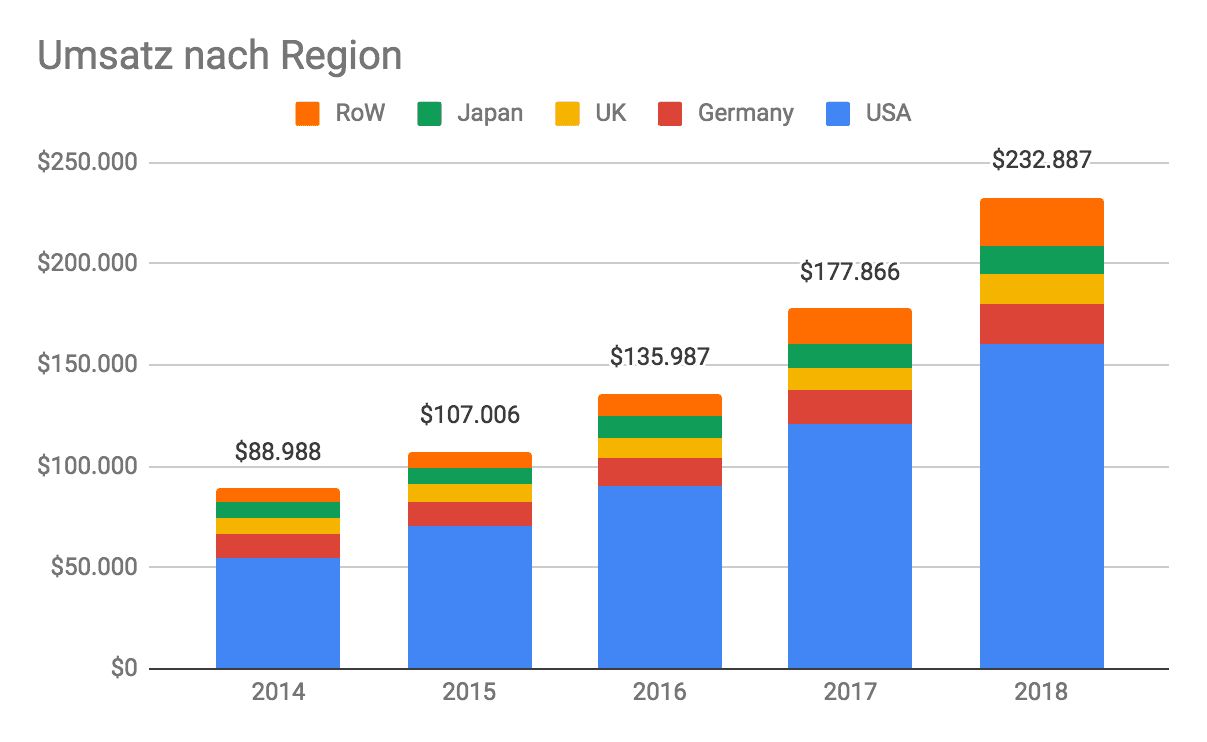Select the orange RoW segment of 2016 bar

(660, 405)
